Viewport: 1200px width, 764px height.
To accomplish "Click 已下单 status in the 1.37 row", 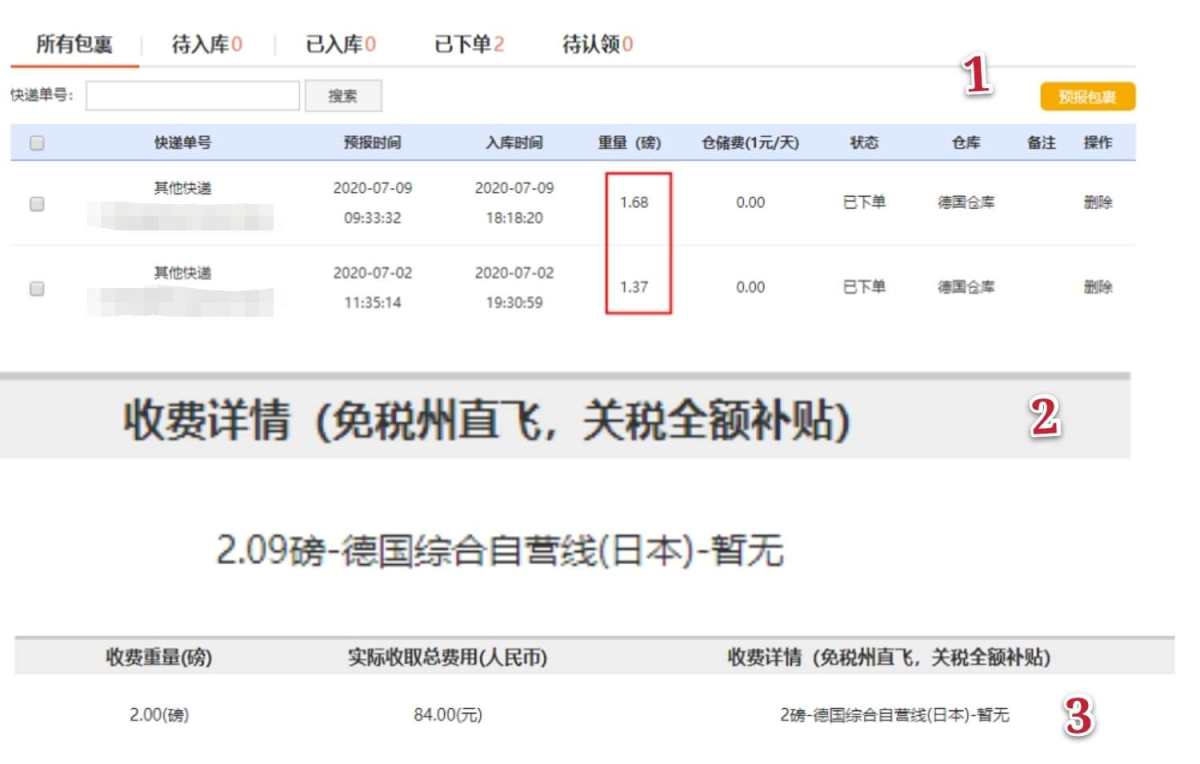I will click(864, 288).
